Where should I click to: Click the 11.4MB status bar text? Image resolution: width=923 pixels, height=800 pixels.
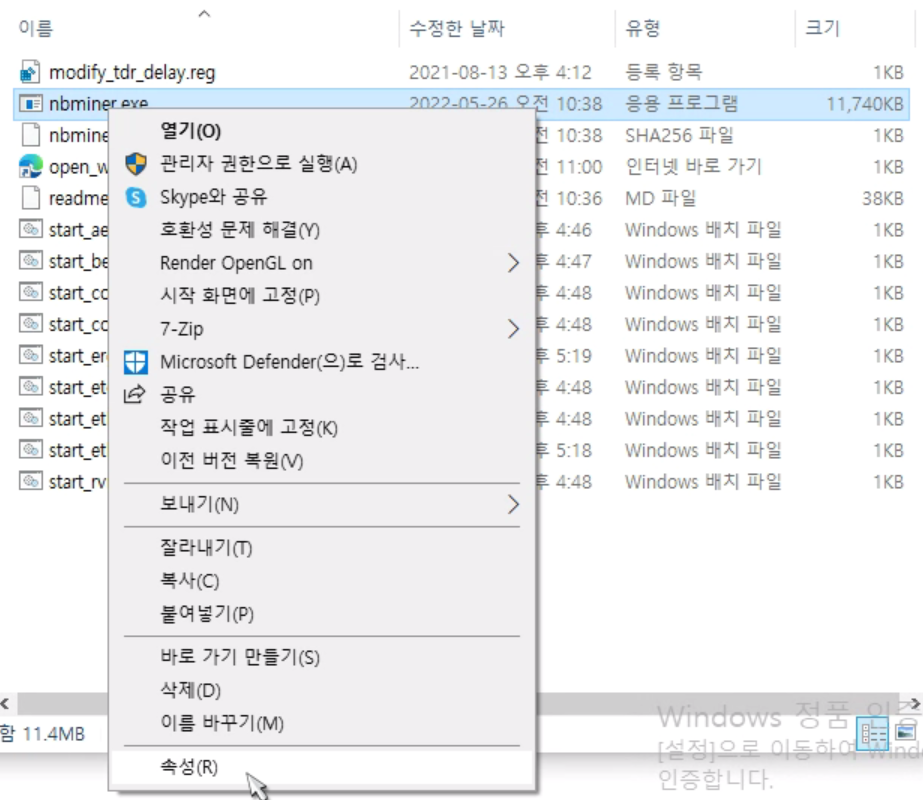point(53,733)
